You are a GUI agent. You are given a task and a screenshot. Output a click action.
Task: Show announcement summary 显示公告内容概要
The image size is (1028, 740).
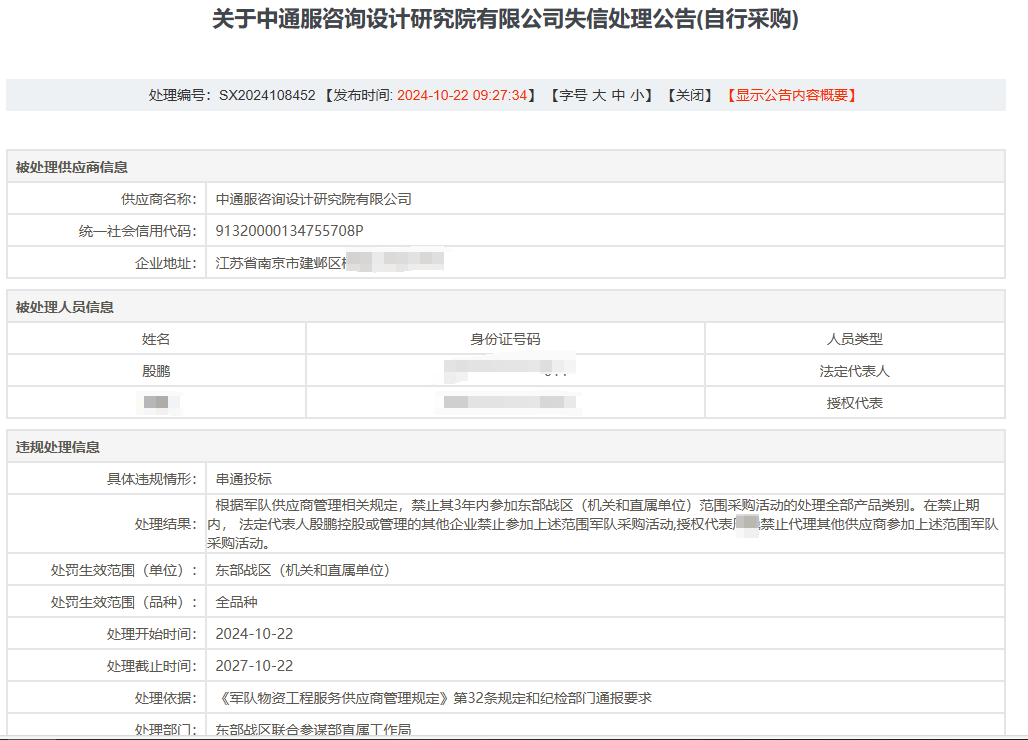click(x=791, y=96)
